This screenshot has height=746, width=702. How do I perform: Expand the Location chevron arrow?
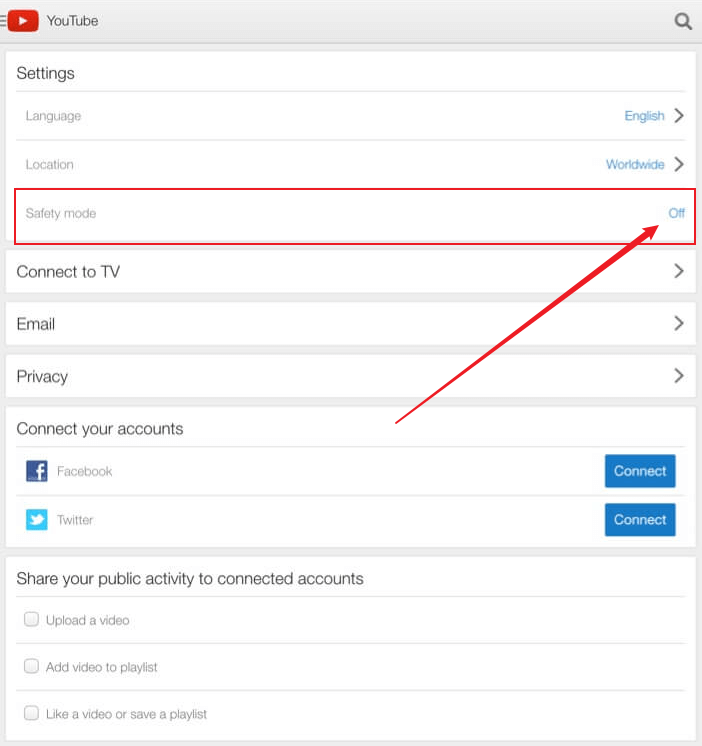click(679, 164)
